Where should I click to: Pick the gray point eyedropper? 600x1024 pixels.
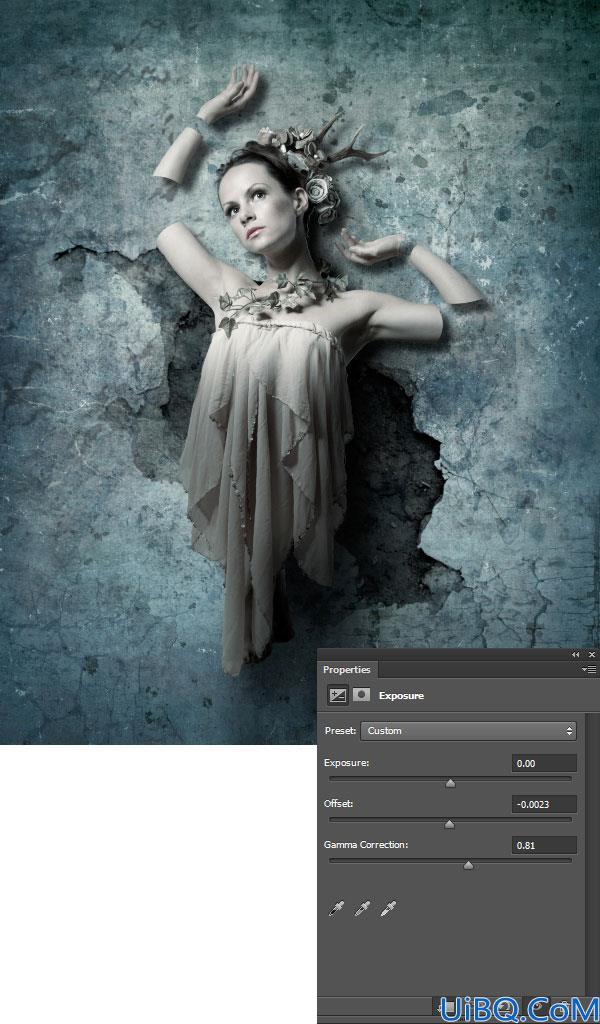362,908
